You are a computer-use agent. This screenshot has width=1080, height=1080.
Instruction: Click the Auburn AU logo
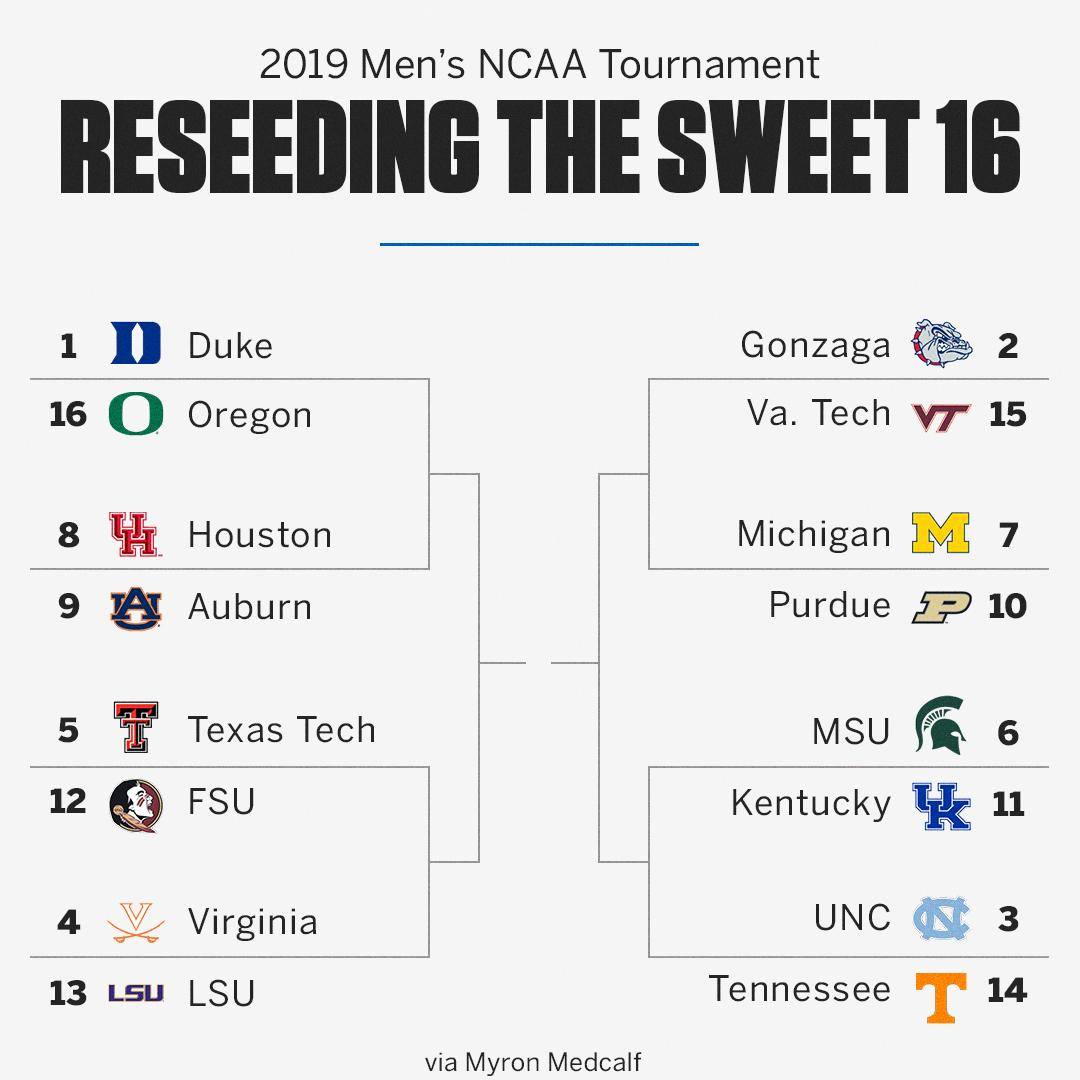[136, 608]
